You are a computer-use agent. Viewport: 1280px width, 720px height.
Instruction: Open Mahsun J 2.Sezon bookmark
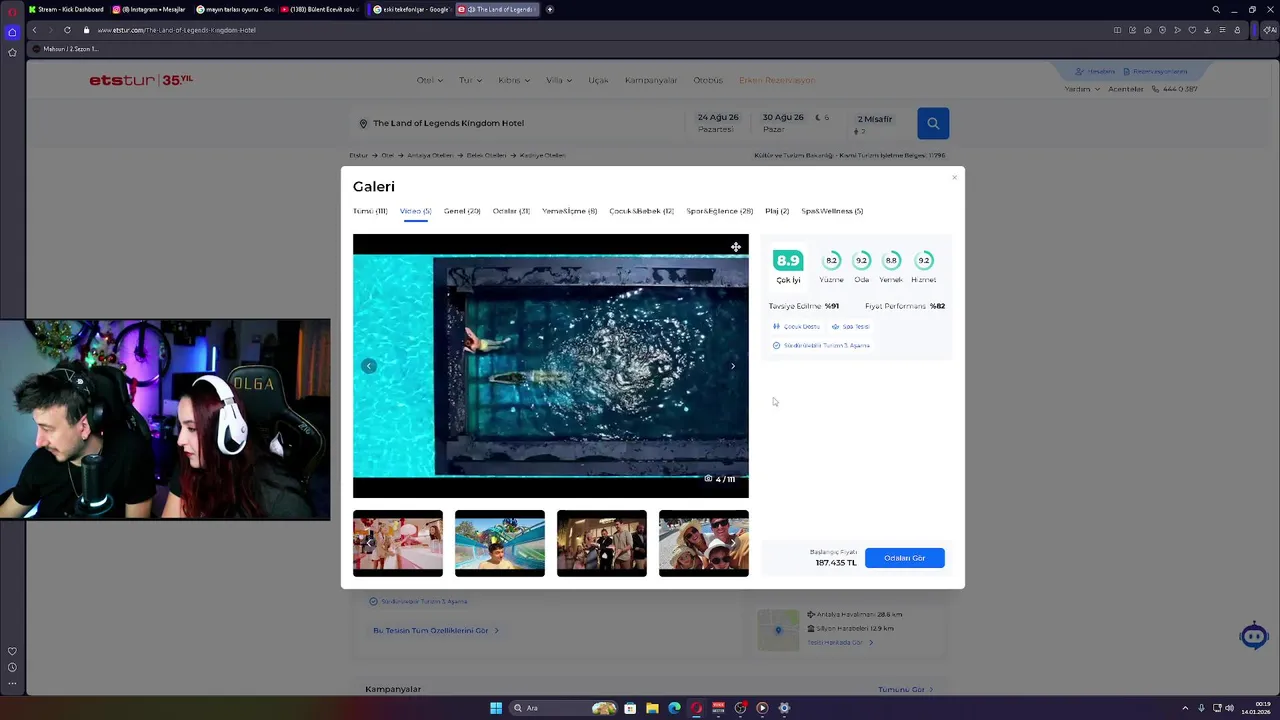[66, 49]
